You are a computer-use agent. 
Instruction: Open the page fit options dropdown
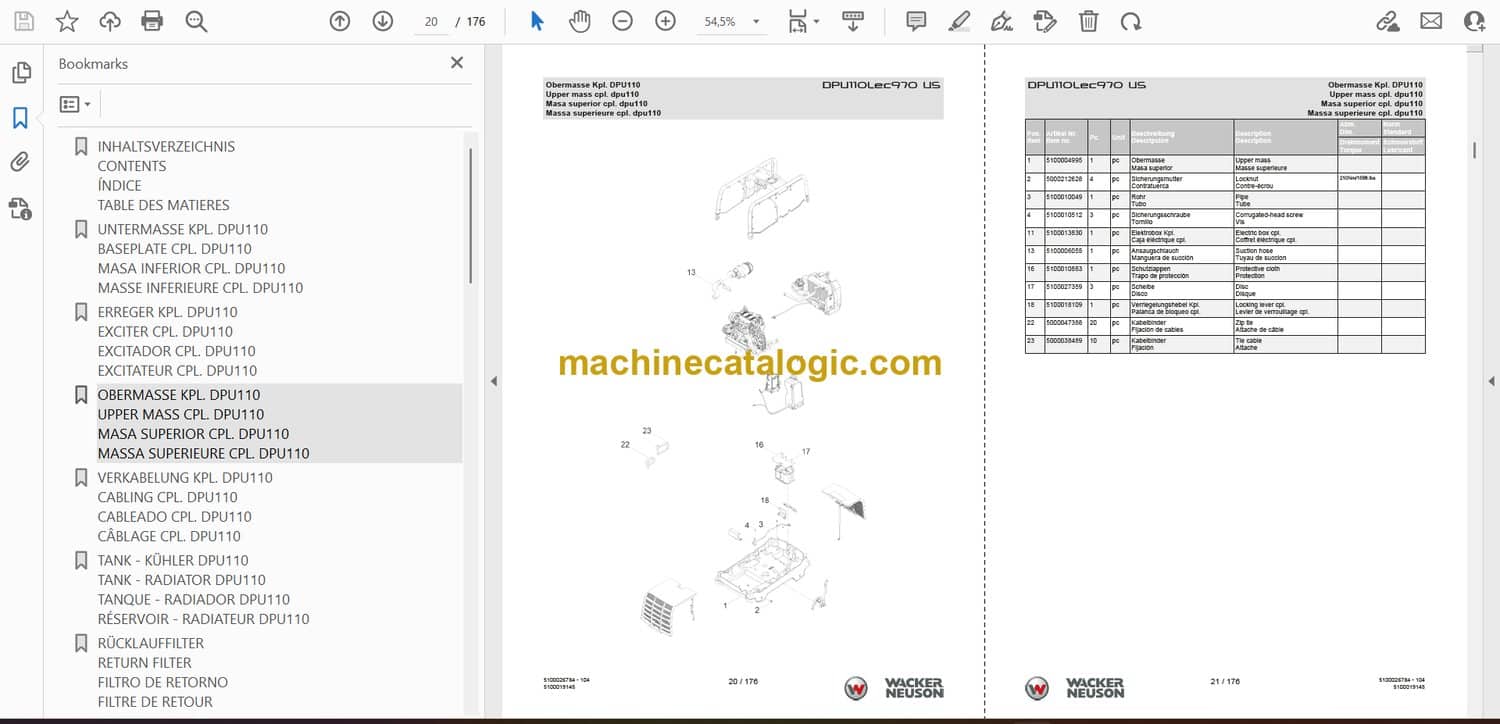click(802, 21)
